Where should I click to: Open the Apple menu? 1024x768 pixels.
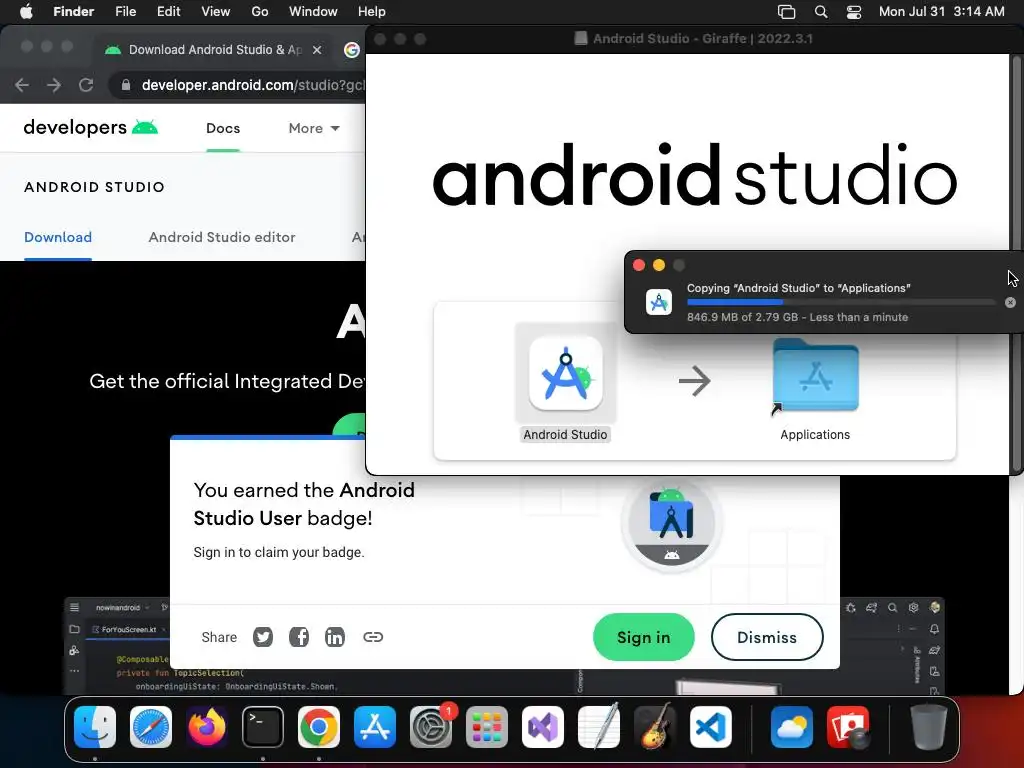pyautogui.click(x=26, y=12)
